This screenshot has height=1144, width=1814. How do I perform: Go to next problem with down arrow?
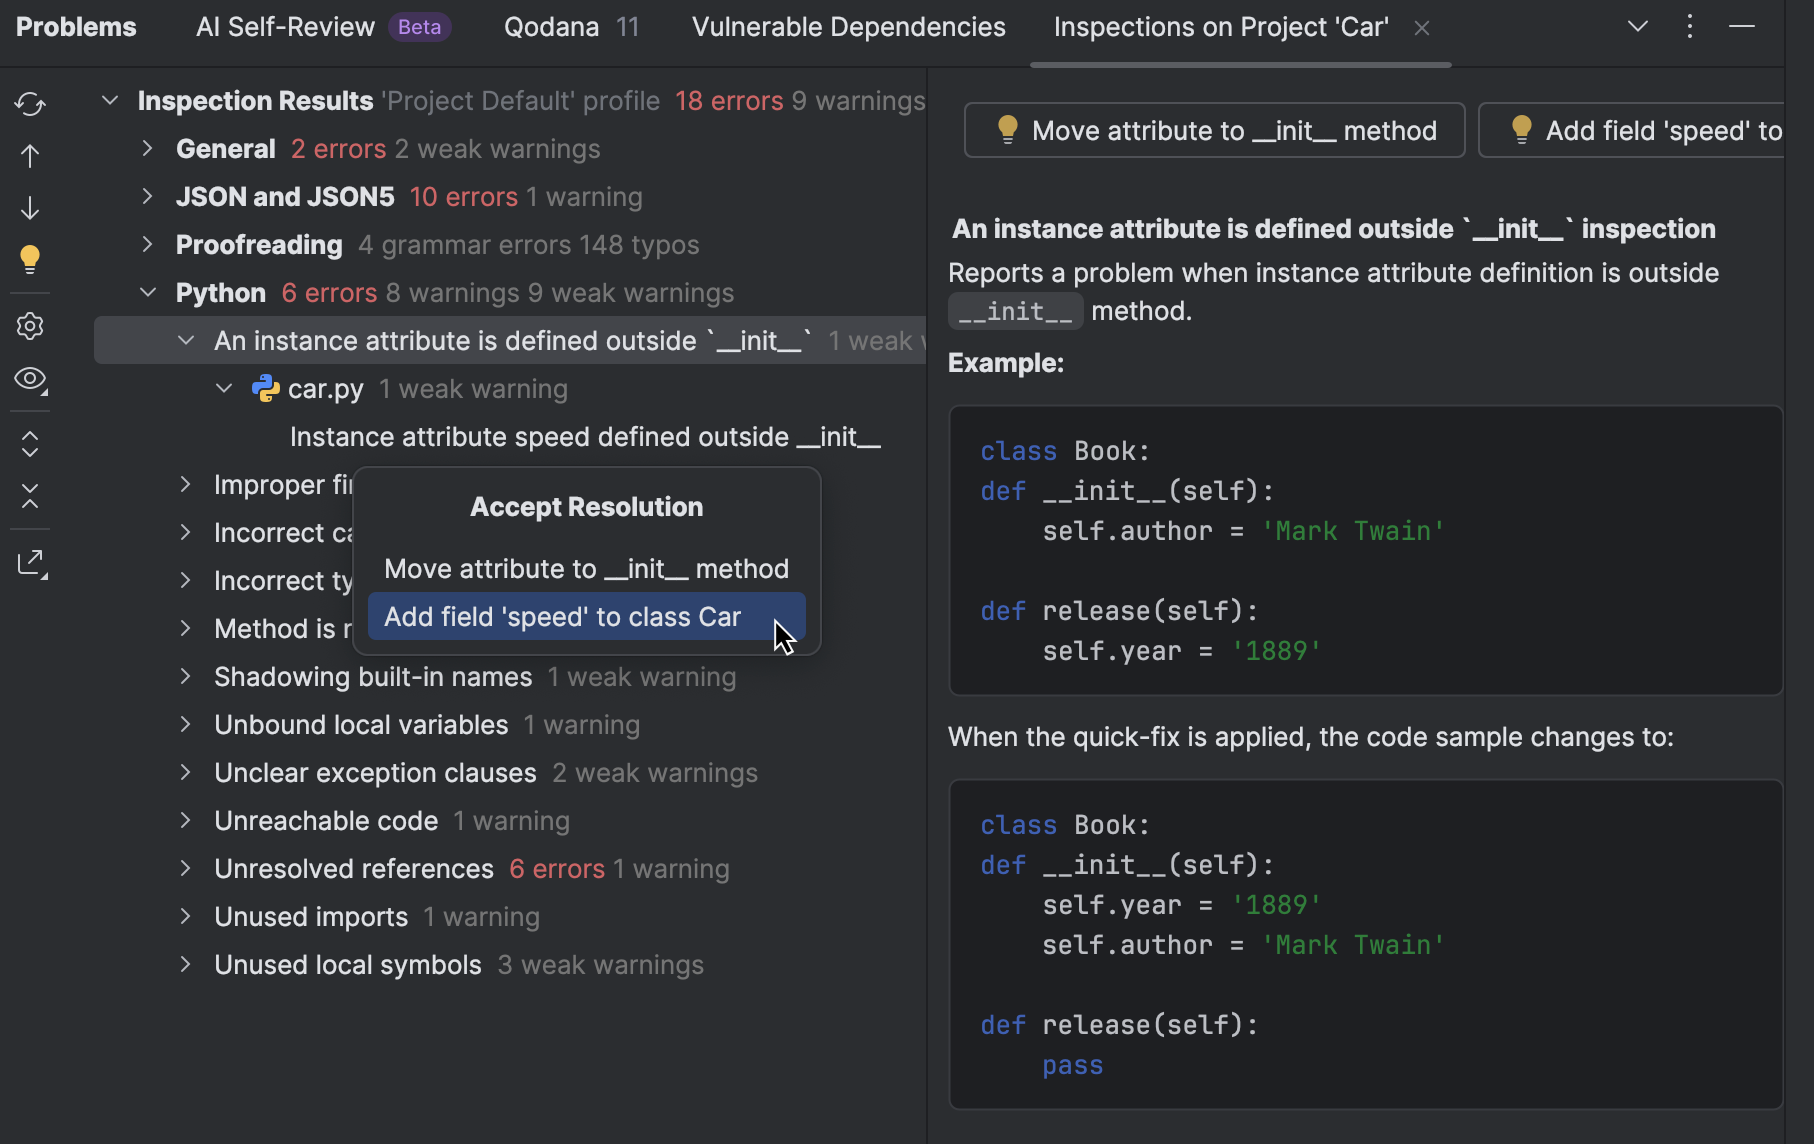coord(30,208)
